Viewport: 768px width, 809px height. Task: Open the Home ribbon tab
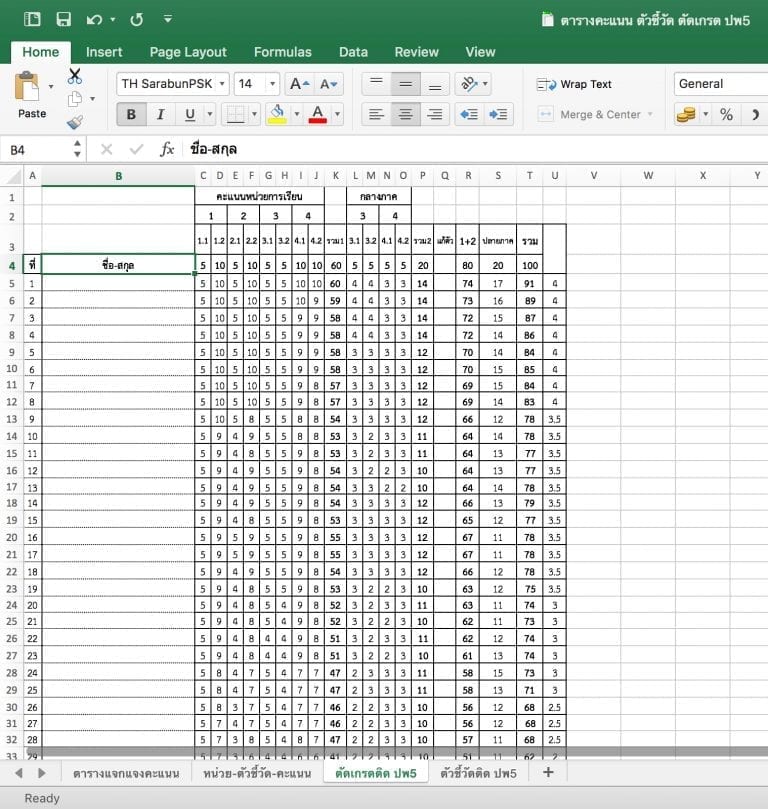pyautogui.click(x=41, y=52)
